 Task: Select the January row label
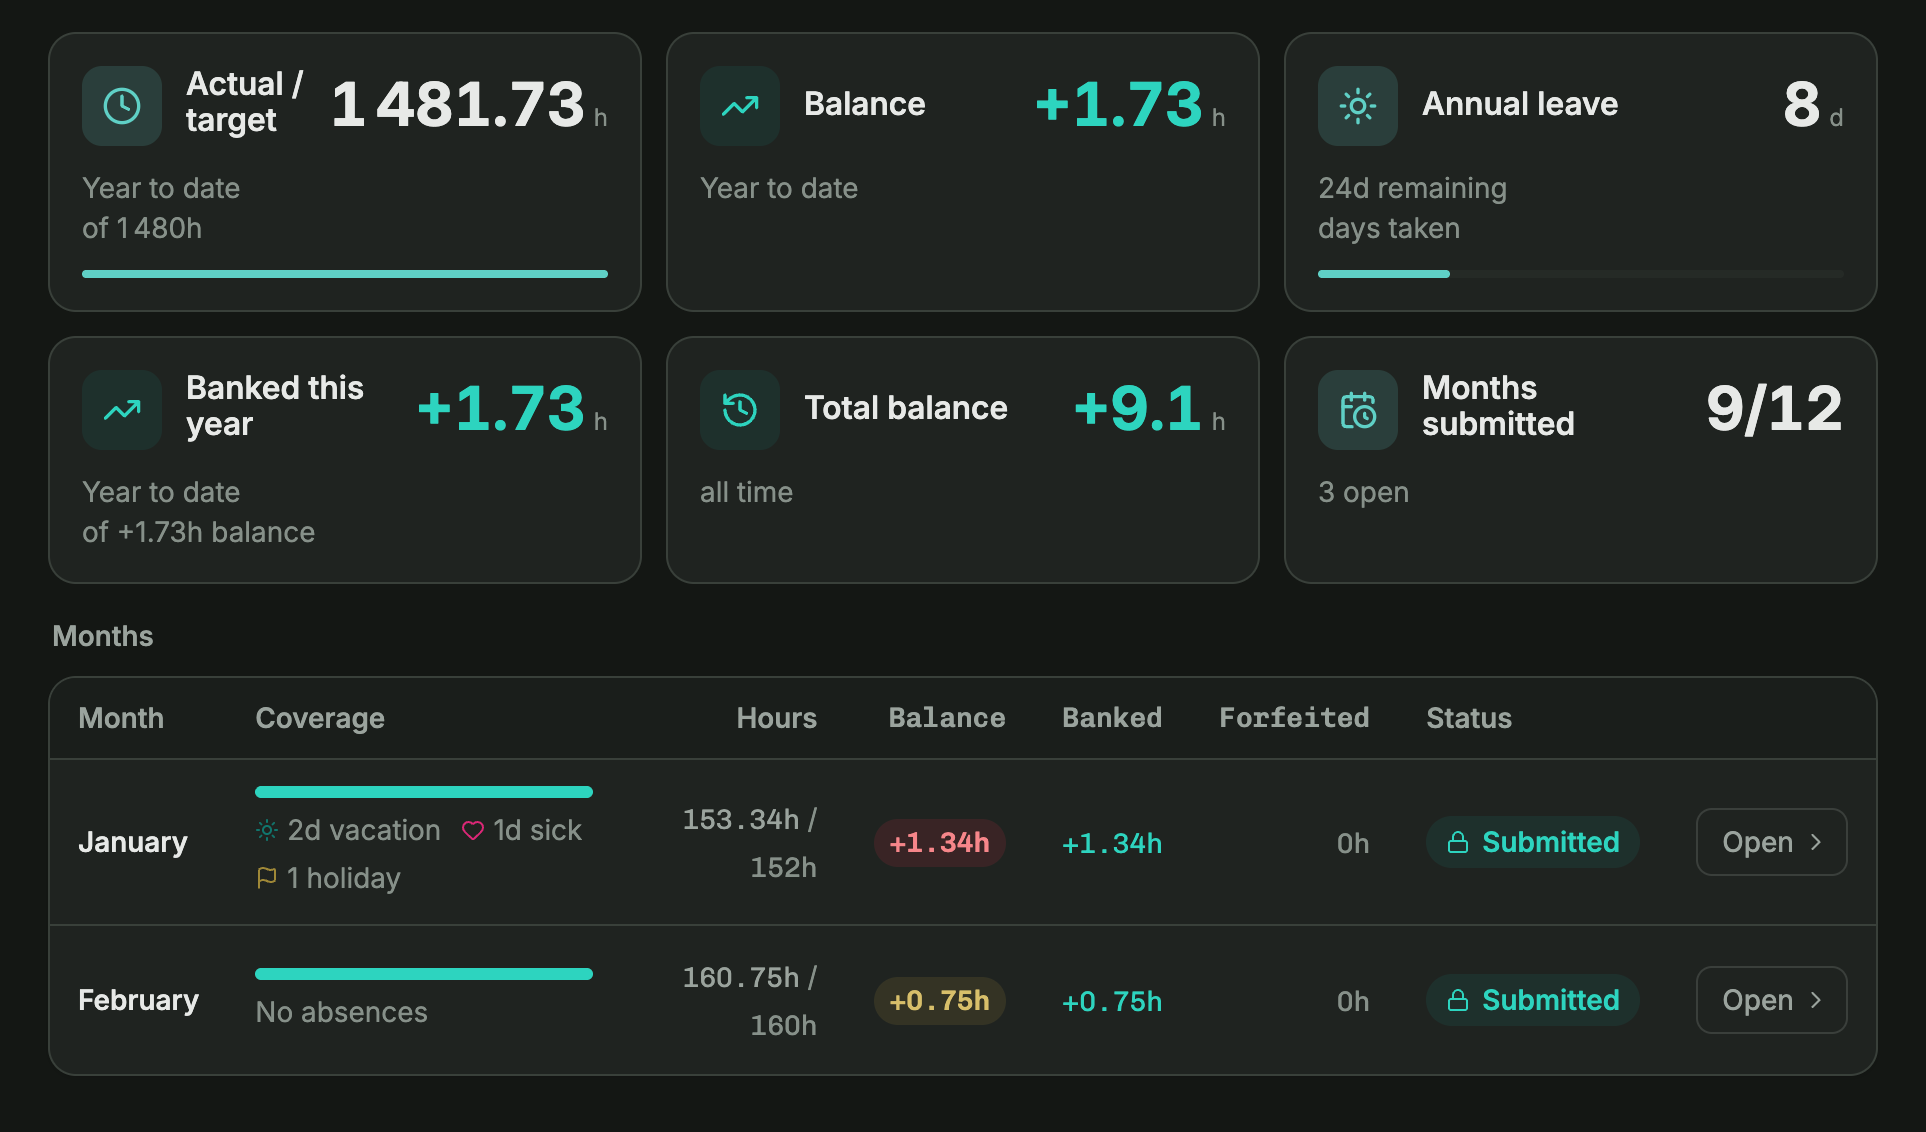click(133, 842)
